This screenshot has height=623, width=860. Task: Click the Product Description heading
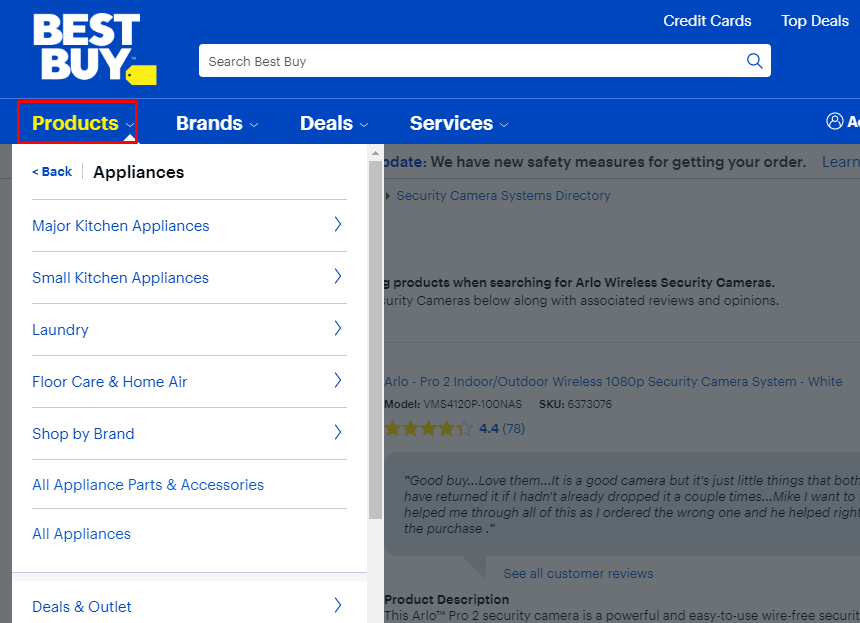(x=446, y=599)
